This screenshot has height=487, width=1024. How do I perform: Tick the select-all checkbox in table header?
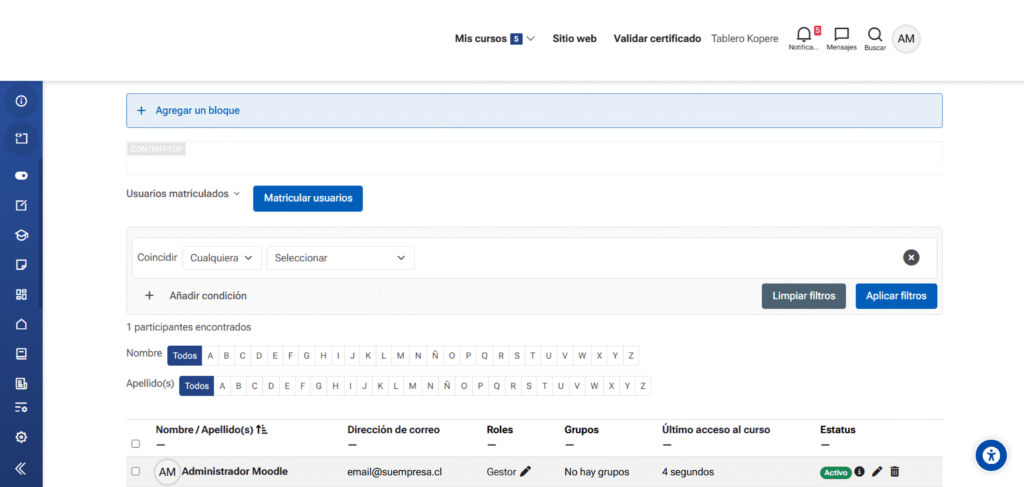136,444
